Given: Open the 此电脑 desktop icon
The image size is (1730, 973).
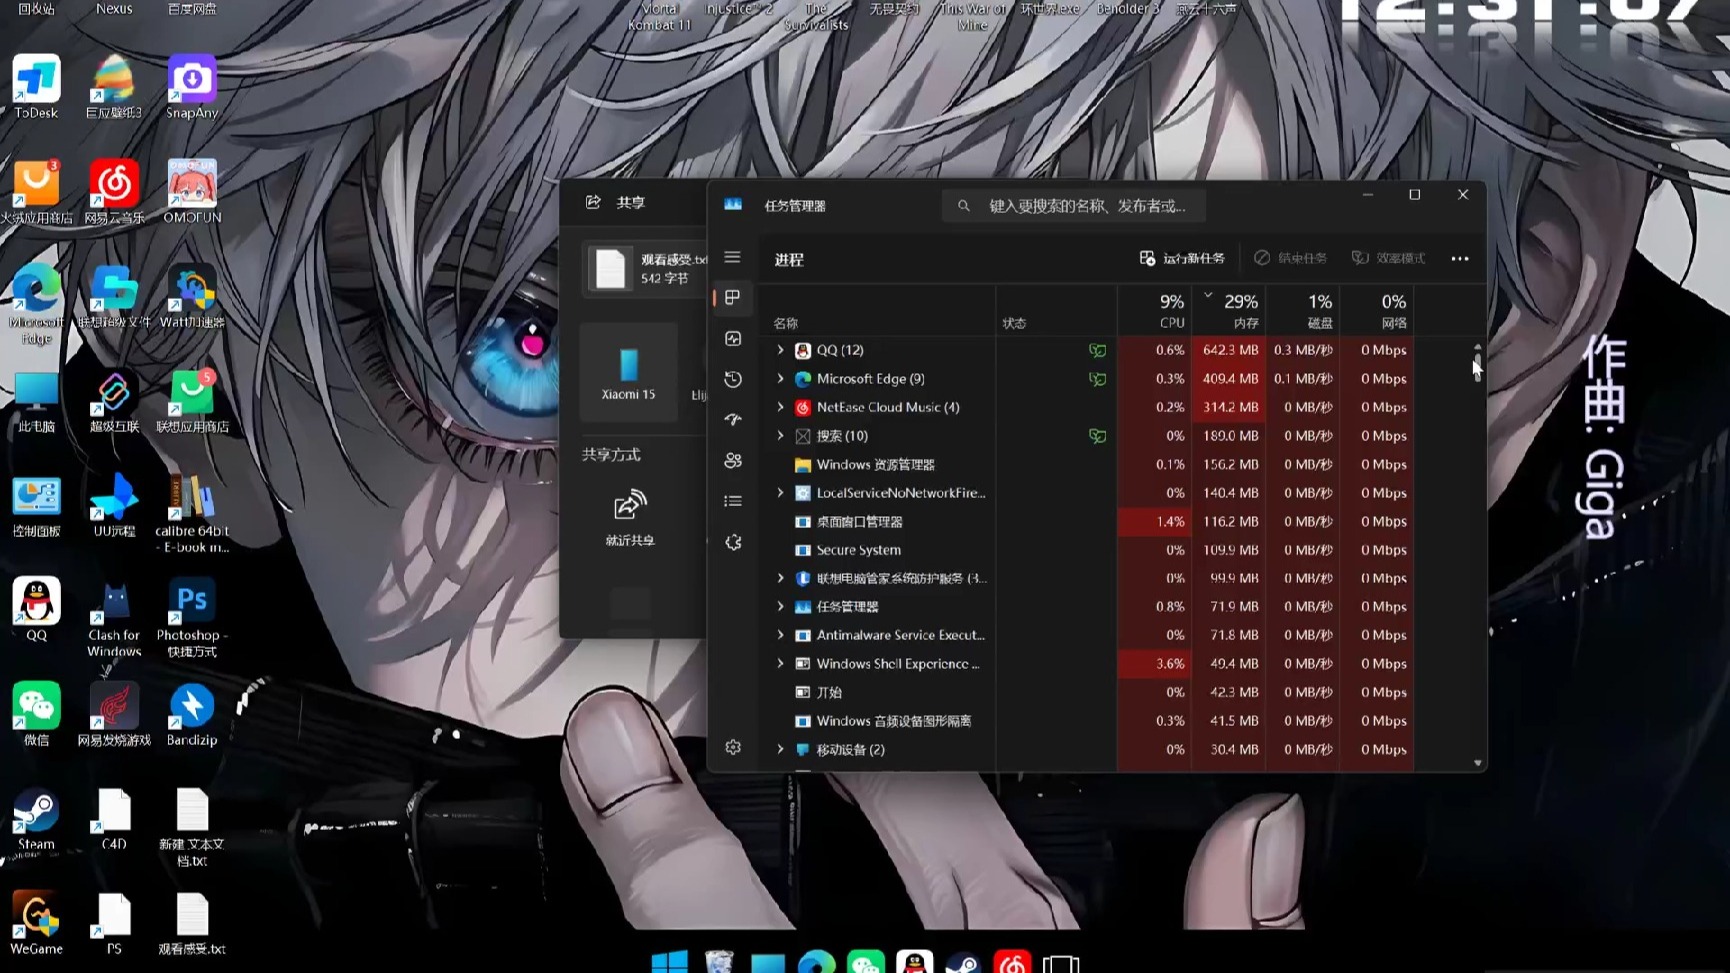Looking at the screenshot, I should point(36,402).
